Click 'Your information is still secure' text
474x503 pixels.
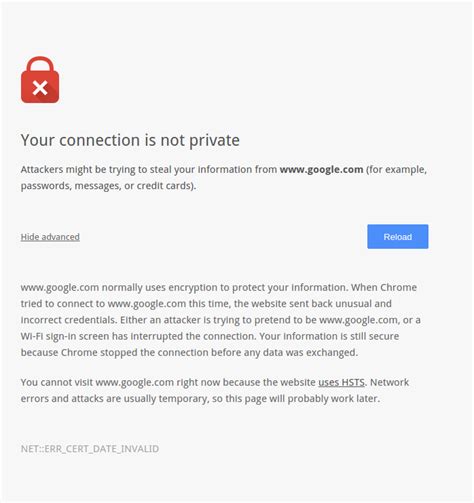329,336
